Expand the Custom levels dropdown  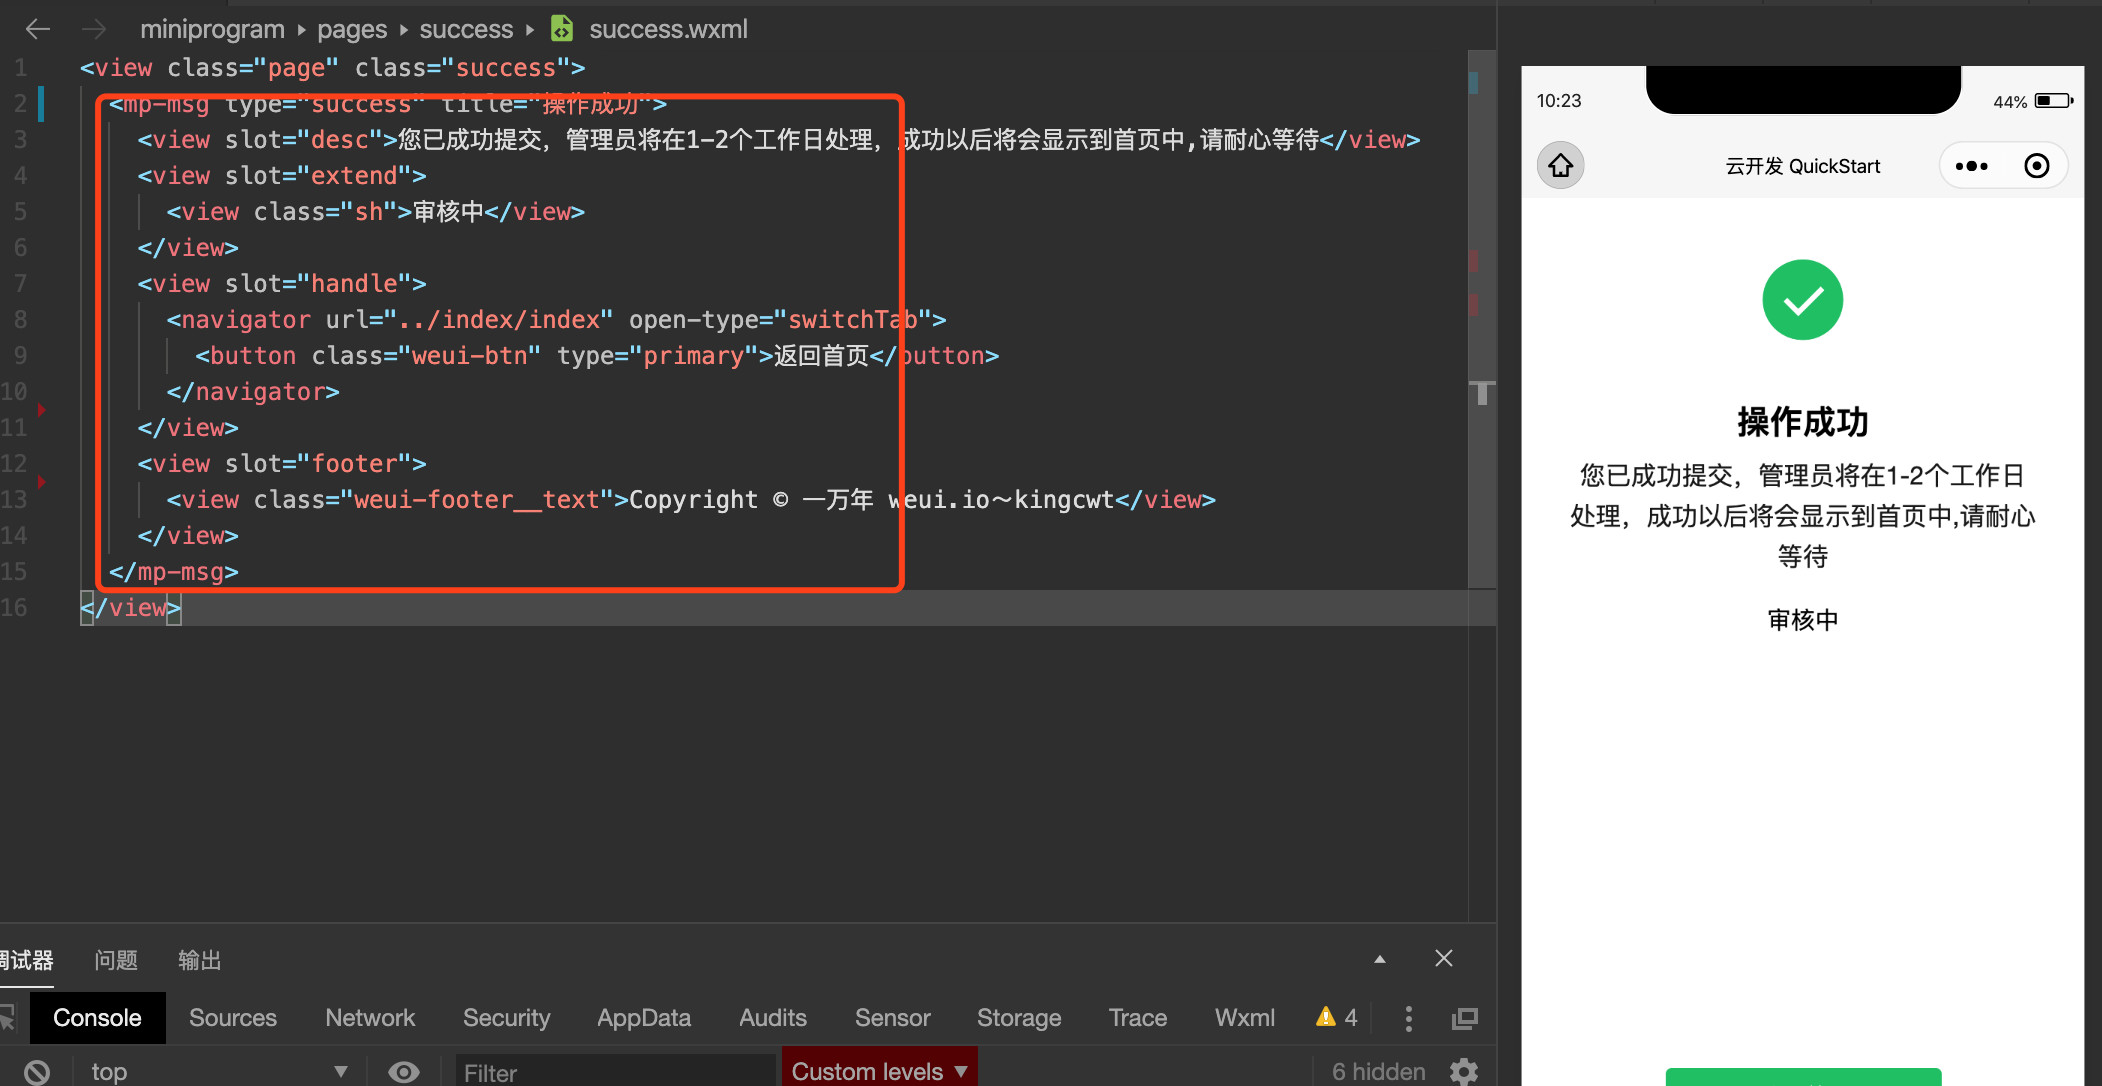(879, 1071)
